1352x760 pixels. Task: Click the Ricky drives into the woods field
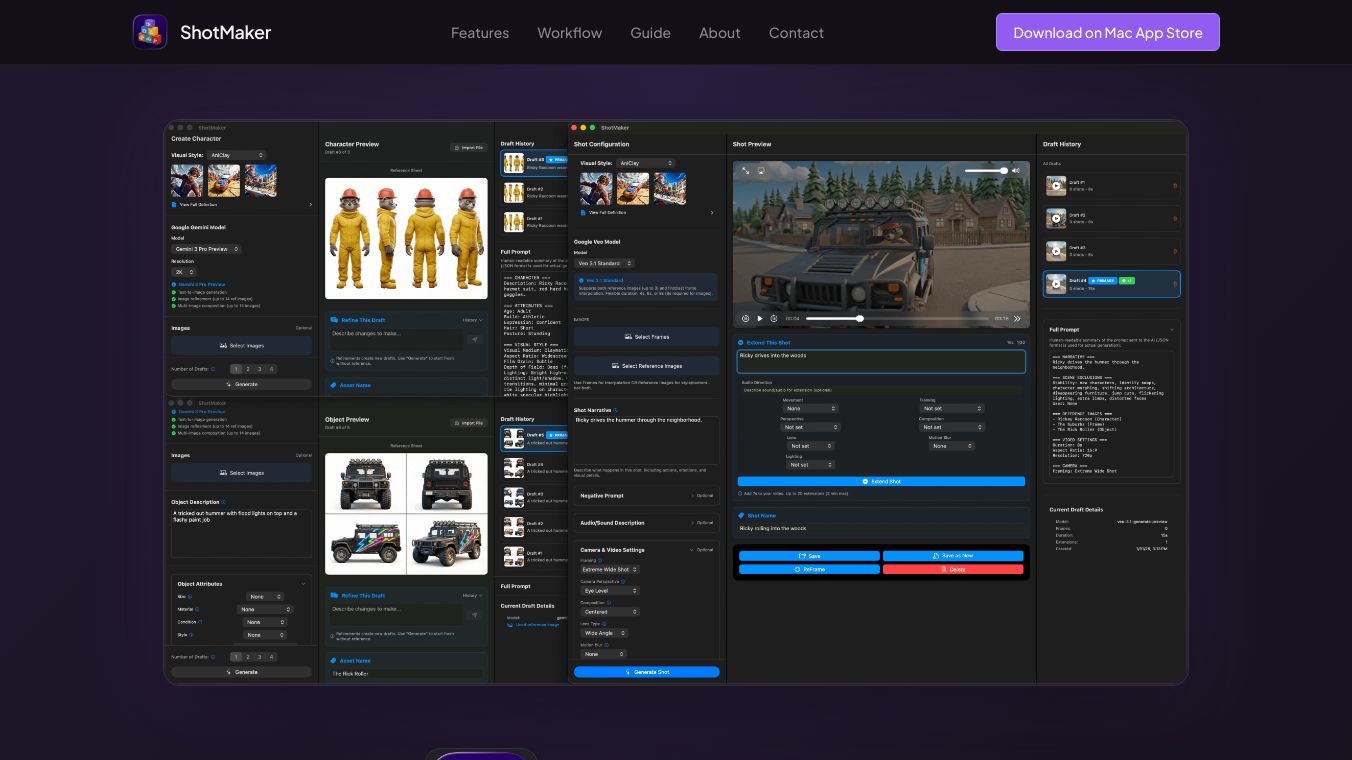click(x=881, y=361)
